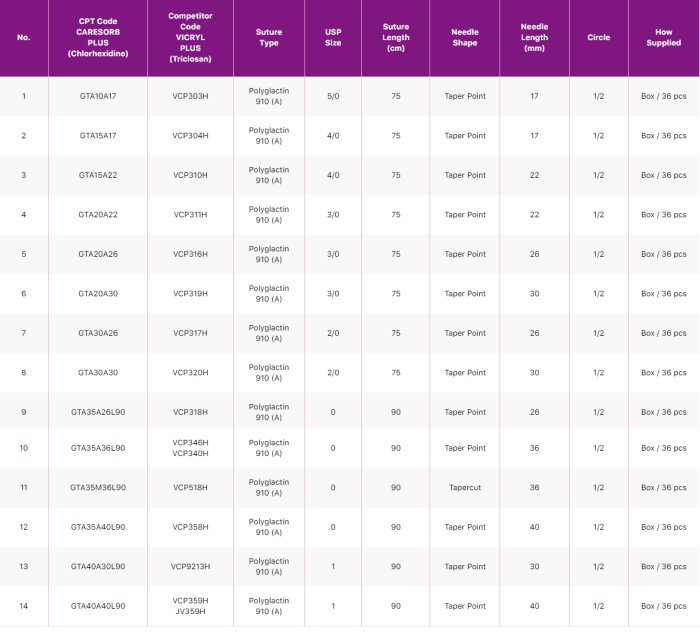Click the GTA35A26L90 product code

[x=98, y=412]
